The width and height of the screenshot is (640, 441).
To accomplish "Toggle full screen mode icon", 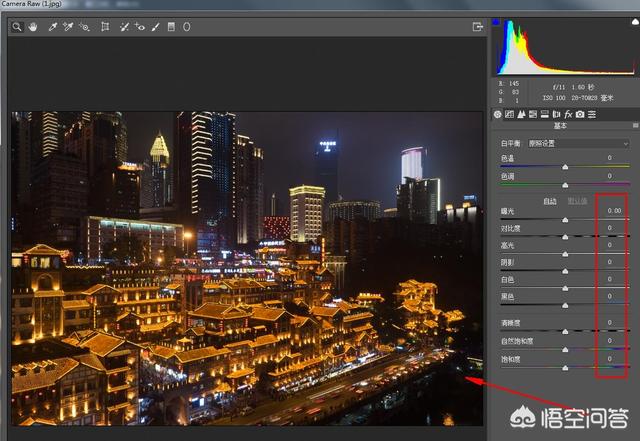I will click(x=477, y=27).
